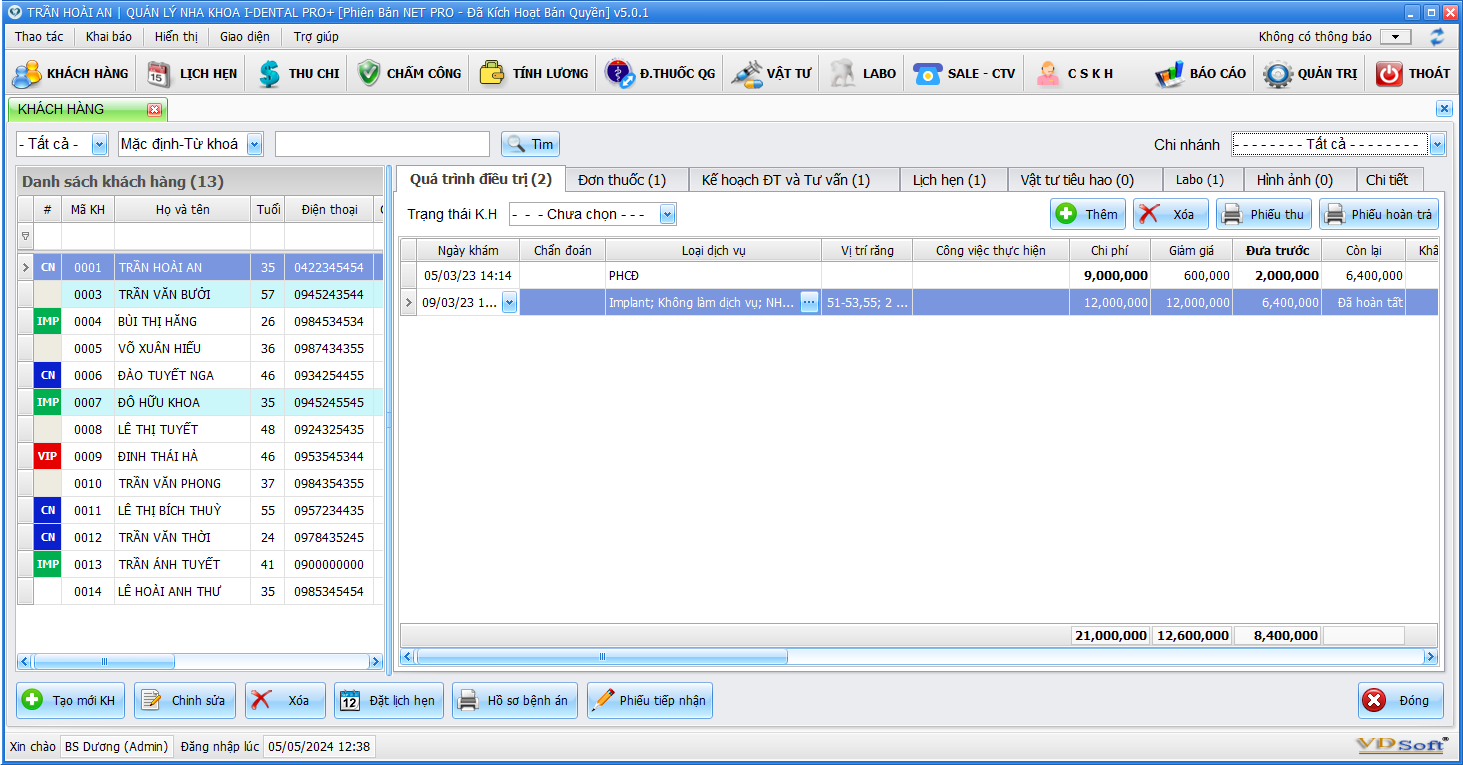Click Chỉnh sửa to edit customer
The image size is (1463, 765).
tap(185, 701)
